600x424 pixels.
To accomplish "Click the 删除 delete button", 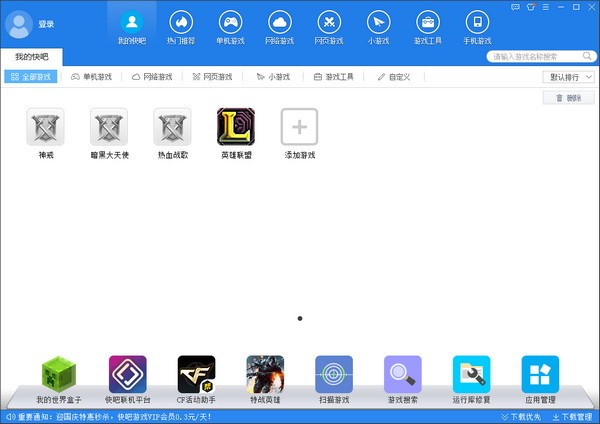I will point(569,98).
